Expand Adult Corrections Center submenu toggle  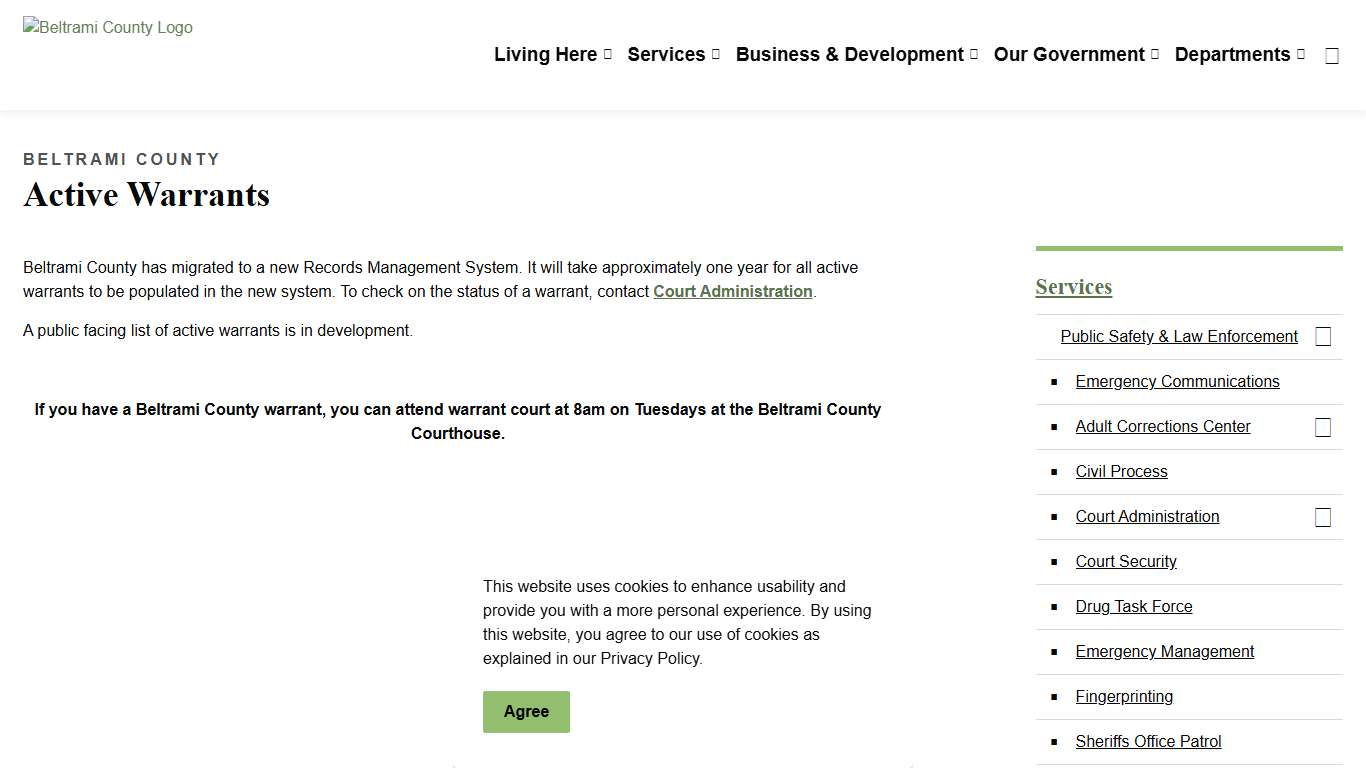coord(1322,427)
